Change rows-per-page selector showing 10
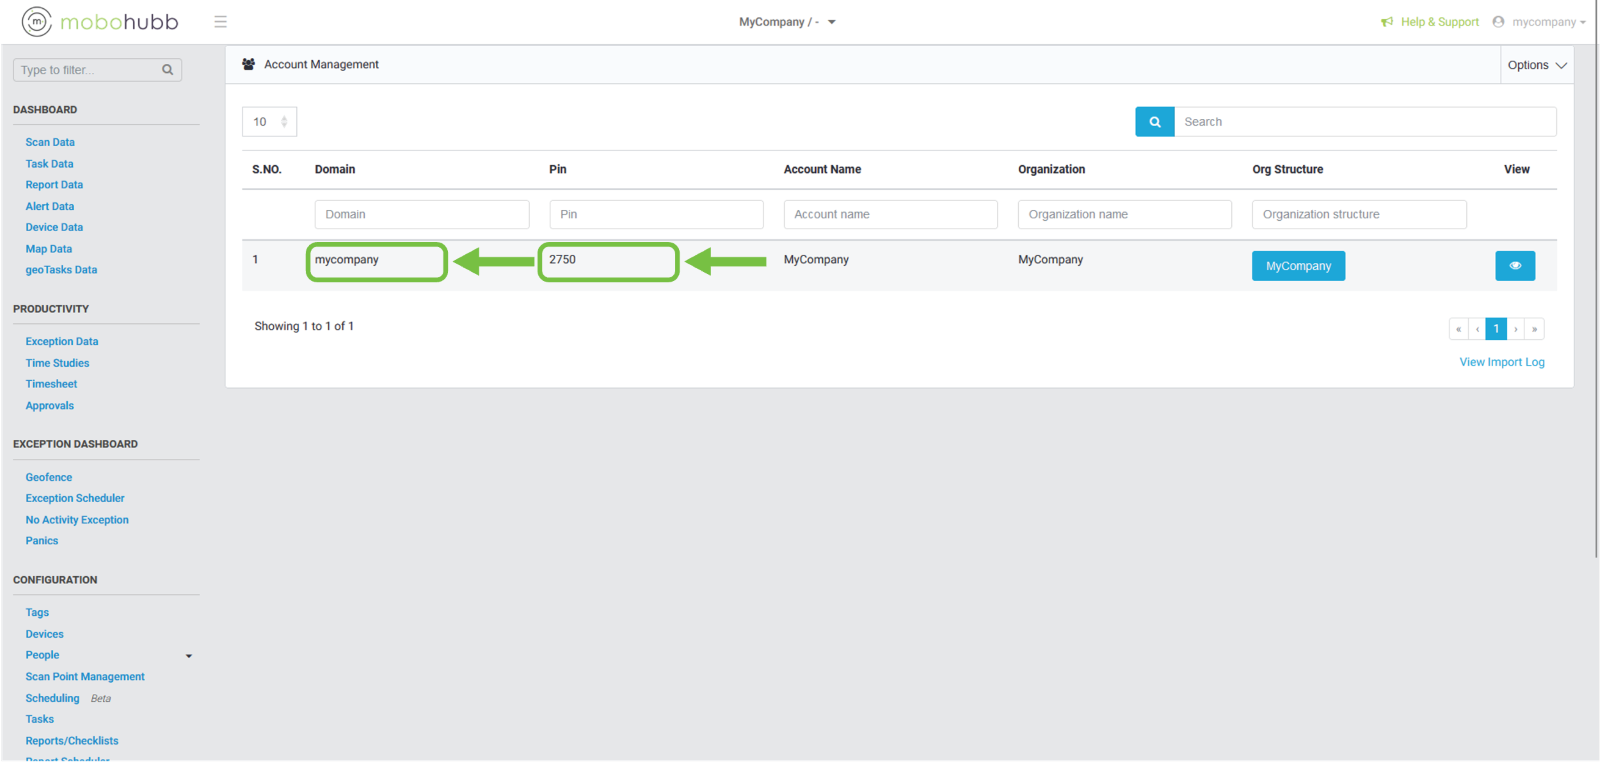The image size is (1600, 762). [x=269, y=122]
